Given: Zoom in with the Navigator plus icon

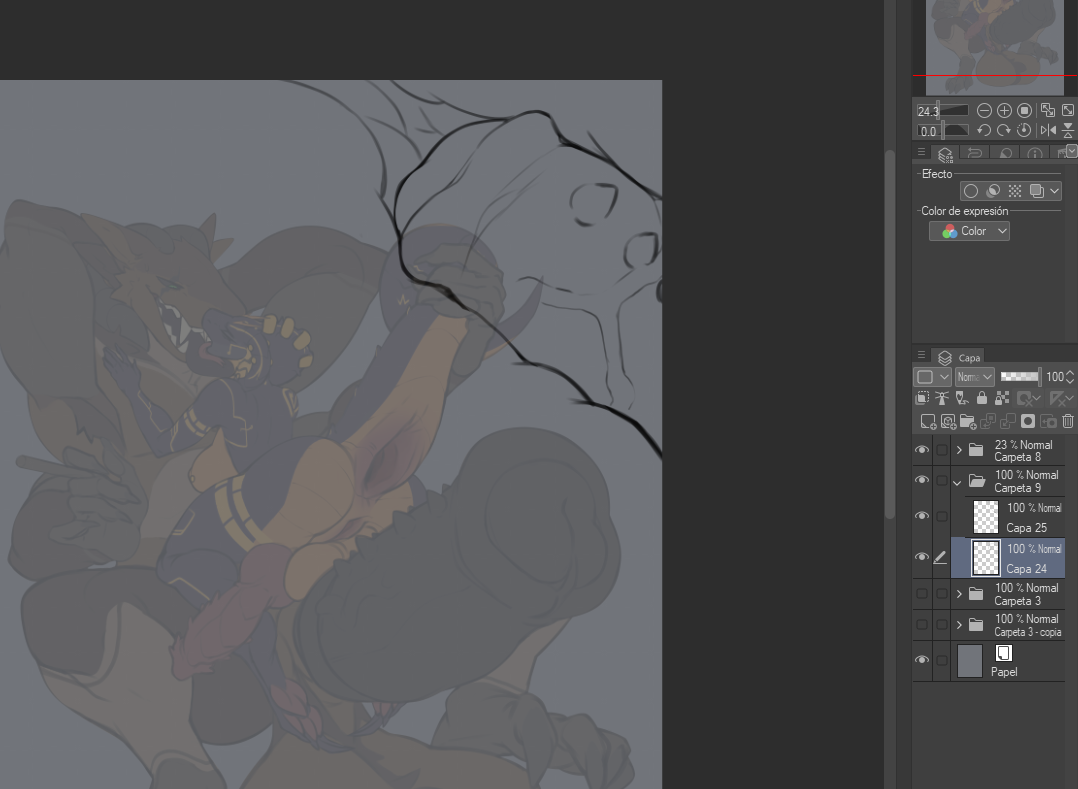Looking at the screenshot, I should (x=1004, y=111).
